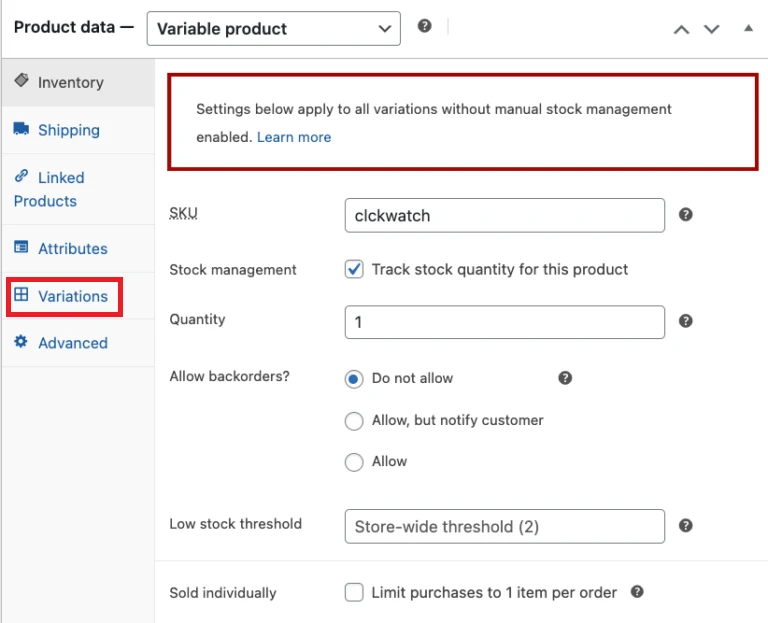Move Product data panel up with arrow

[681, 29]
